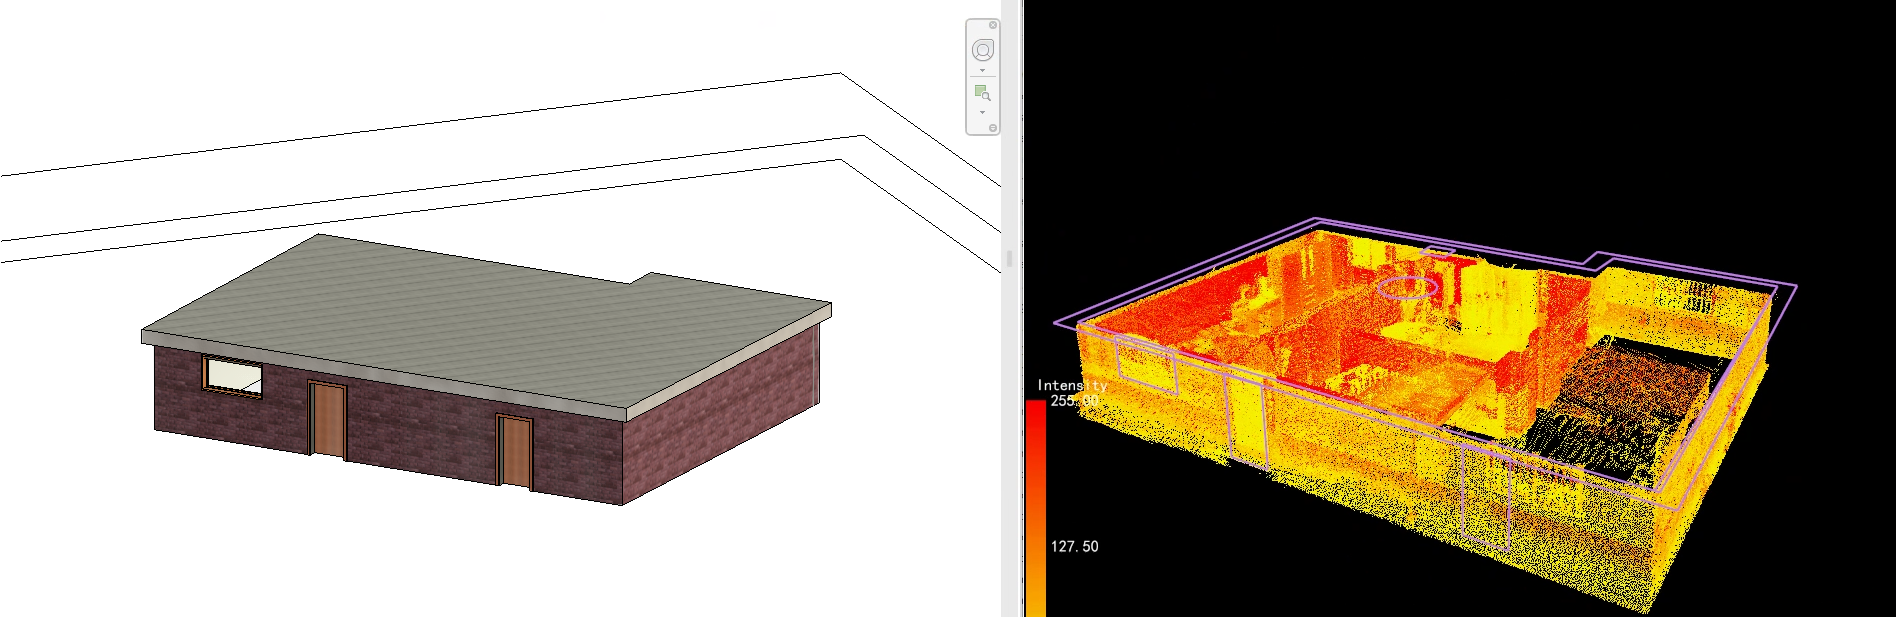Select the front brick wall between the doors
The width and height of the screenshot is (1896, 617).
pyautogui.click(x=420, y=430)
